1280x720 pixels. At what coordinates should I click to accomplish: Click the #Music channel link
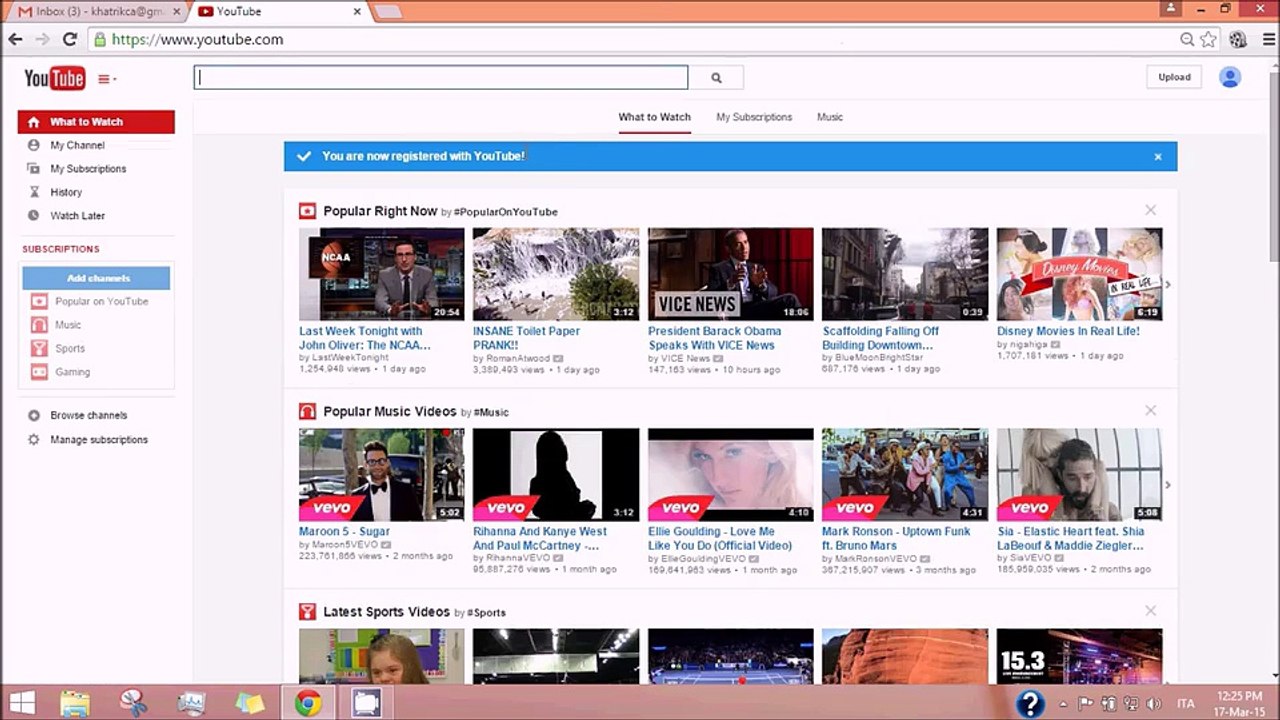[490, 412]
